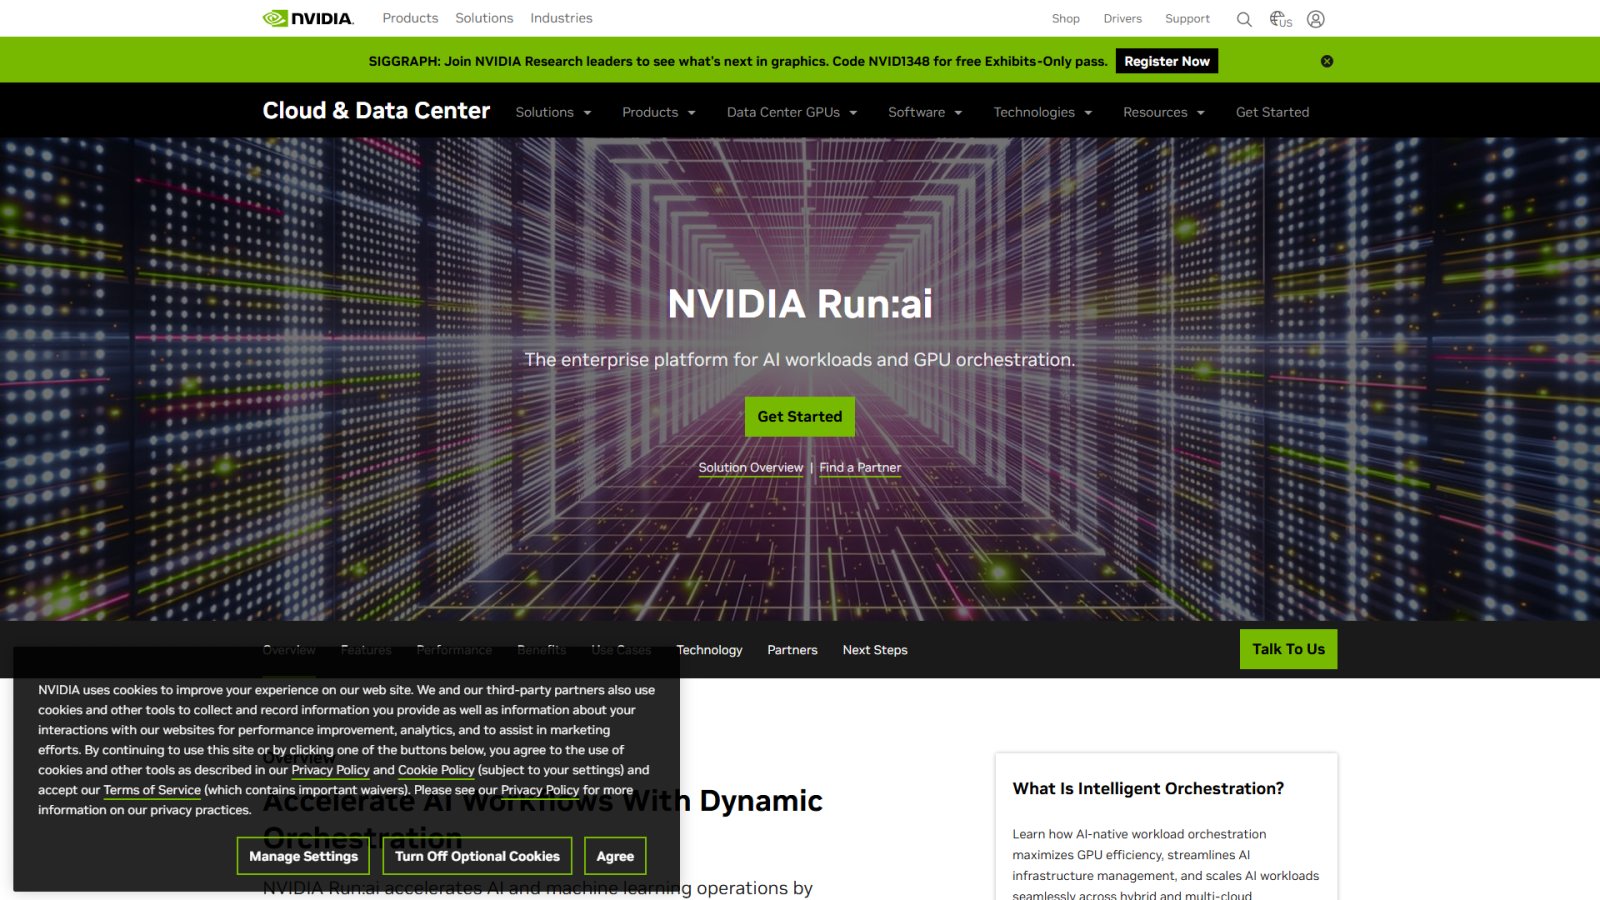Open Industries in the top menu
The height and width of the screenshot is (900, 1600).
click(561, 18)
